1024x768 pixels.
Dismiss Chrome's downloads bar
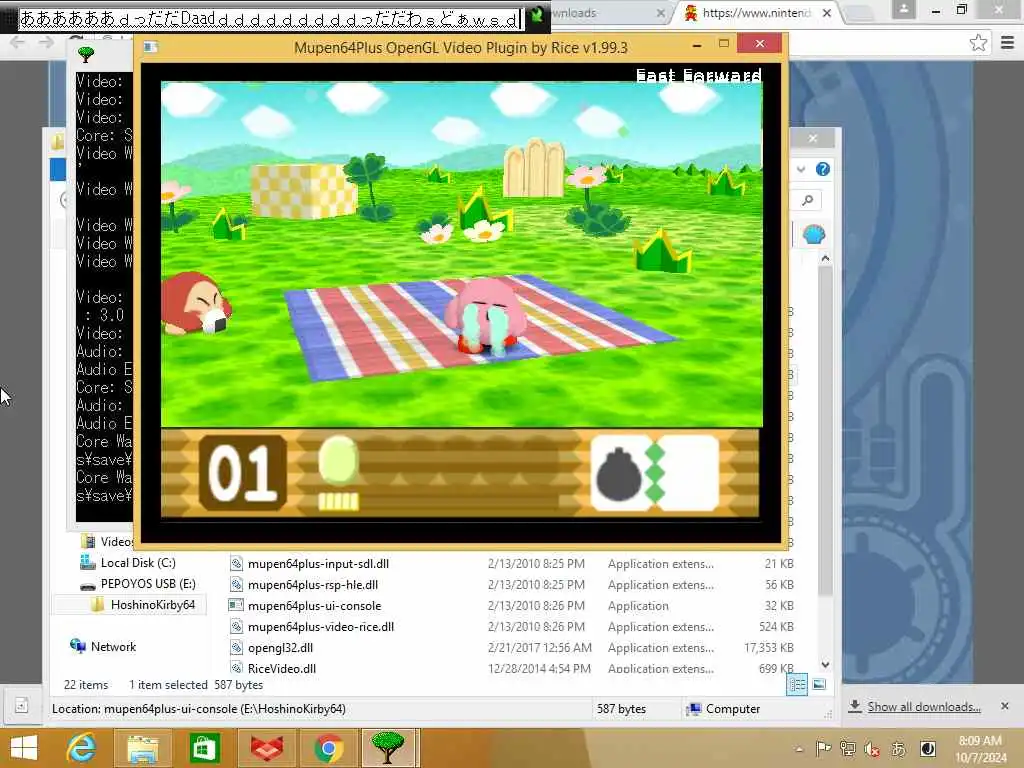1004,706
